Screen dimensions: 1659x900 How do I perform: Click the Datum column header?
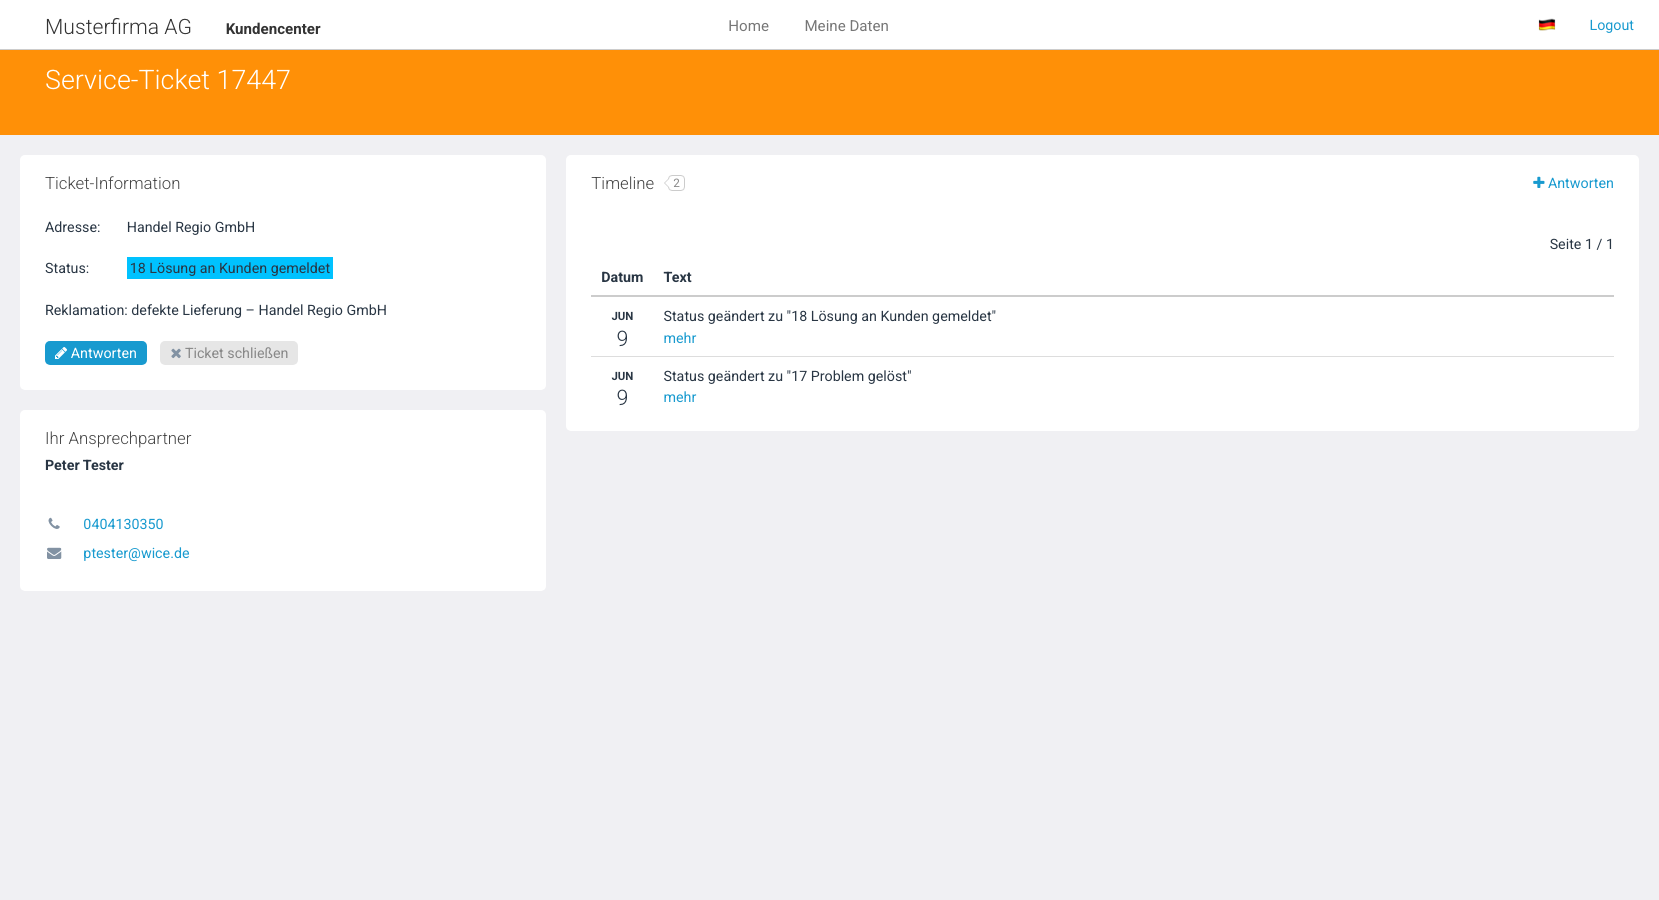(622, 277)
